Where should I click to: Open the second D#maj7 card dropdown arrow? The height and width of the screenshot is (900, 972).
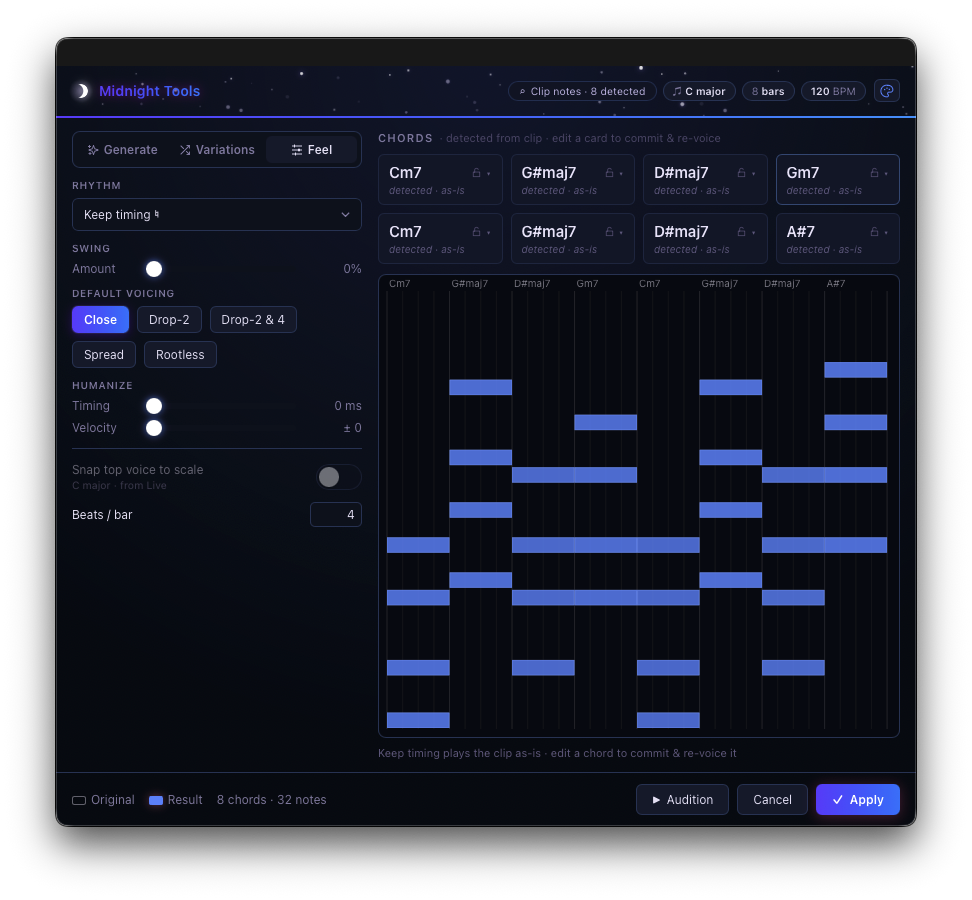[x=753, y=232]
